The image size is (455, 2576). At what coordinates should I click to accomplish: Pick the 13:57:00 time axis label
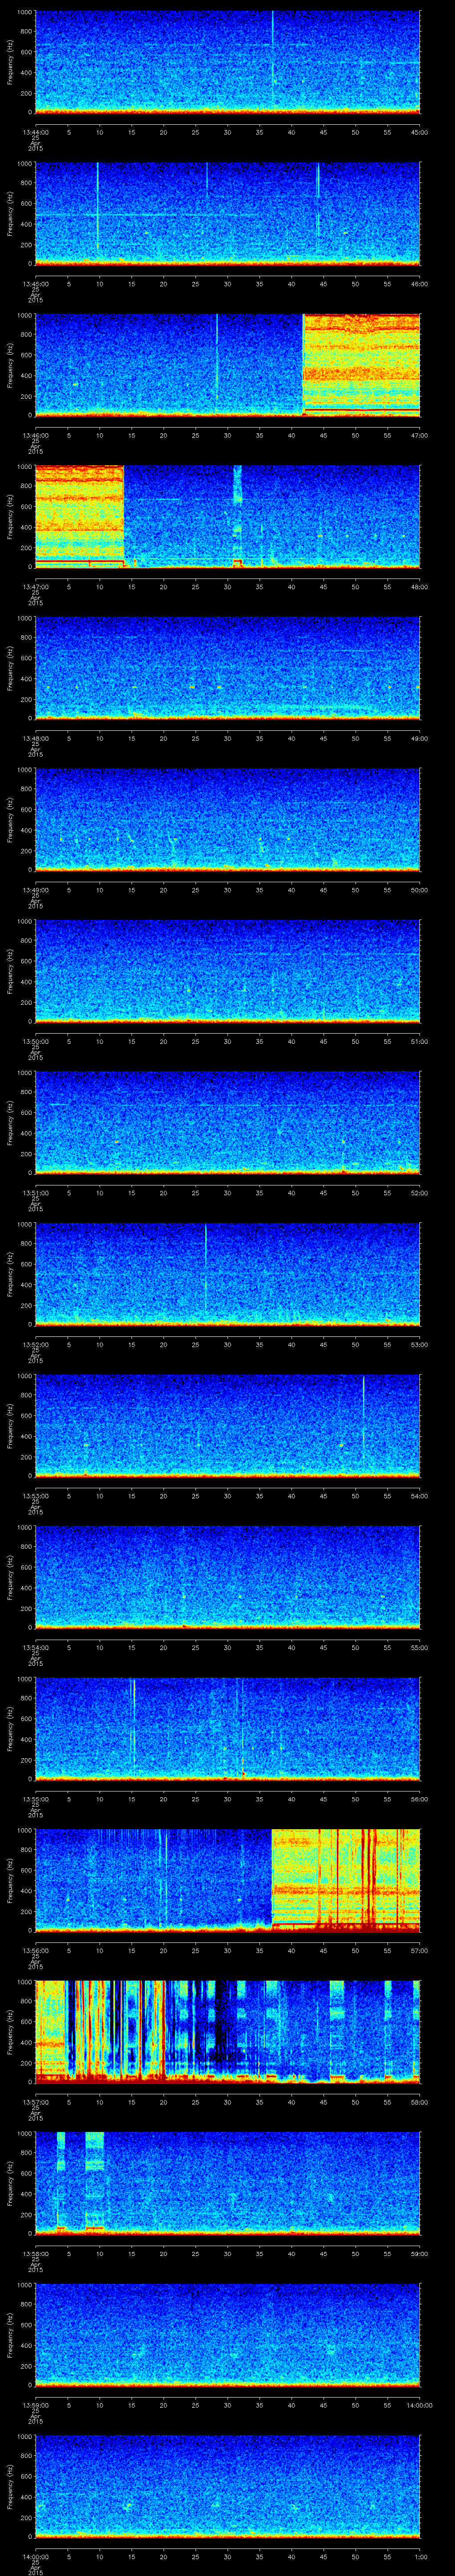point(35,2102)
